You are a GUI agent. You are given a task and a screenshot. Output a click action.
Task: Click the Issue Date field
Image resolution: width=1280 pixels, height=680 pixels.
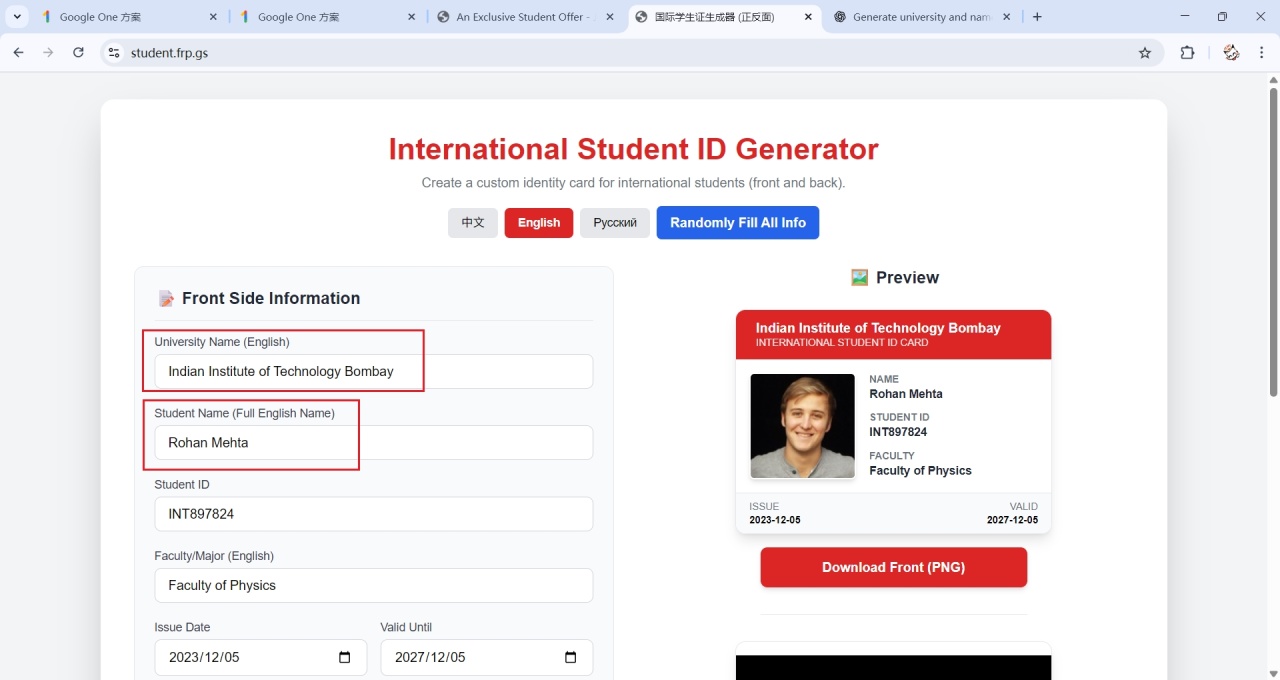261,657
